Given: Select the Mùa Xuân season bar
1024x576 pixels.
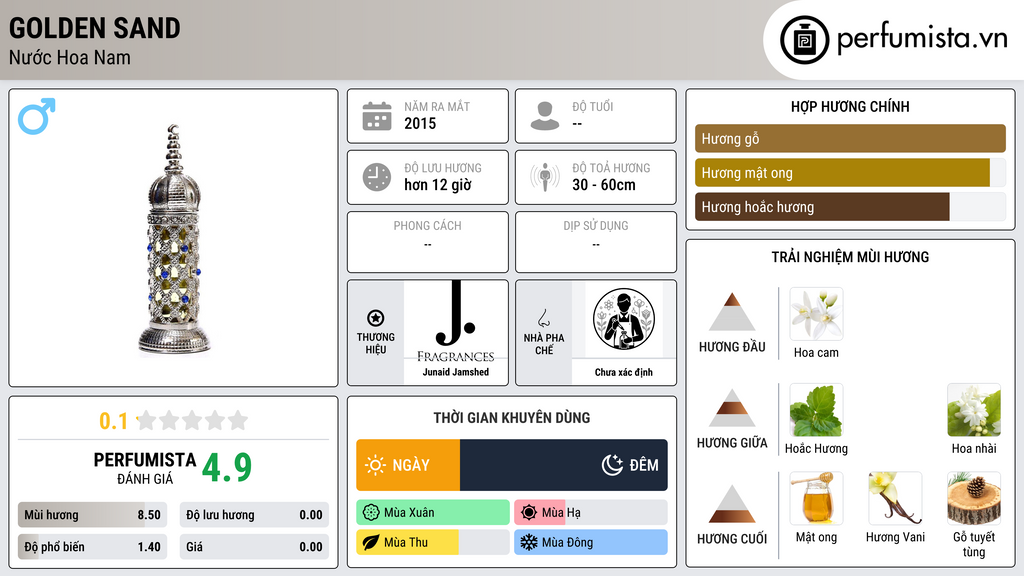Looking at the screenshot, I should point(433,513).
